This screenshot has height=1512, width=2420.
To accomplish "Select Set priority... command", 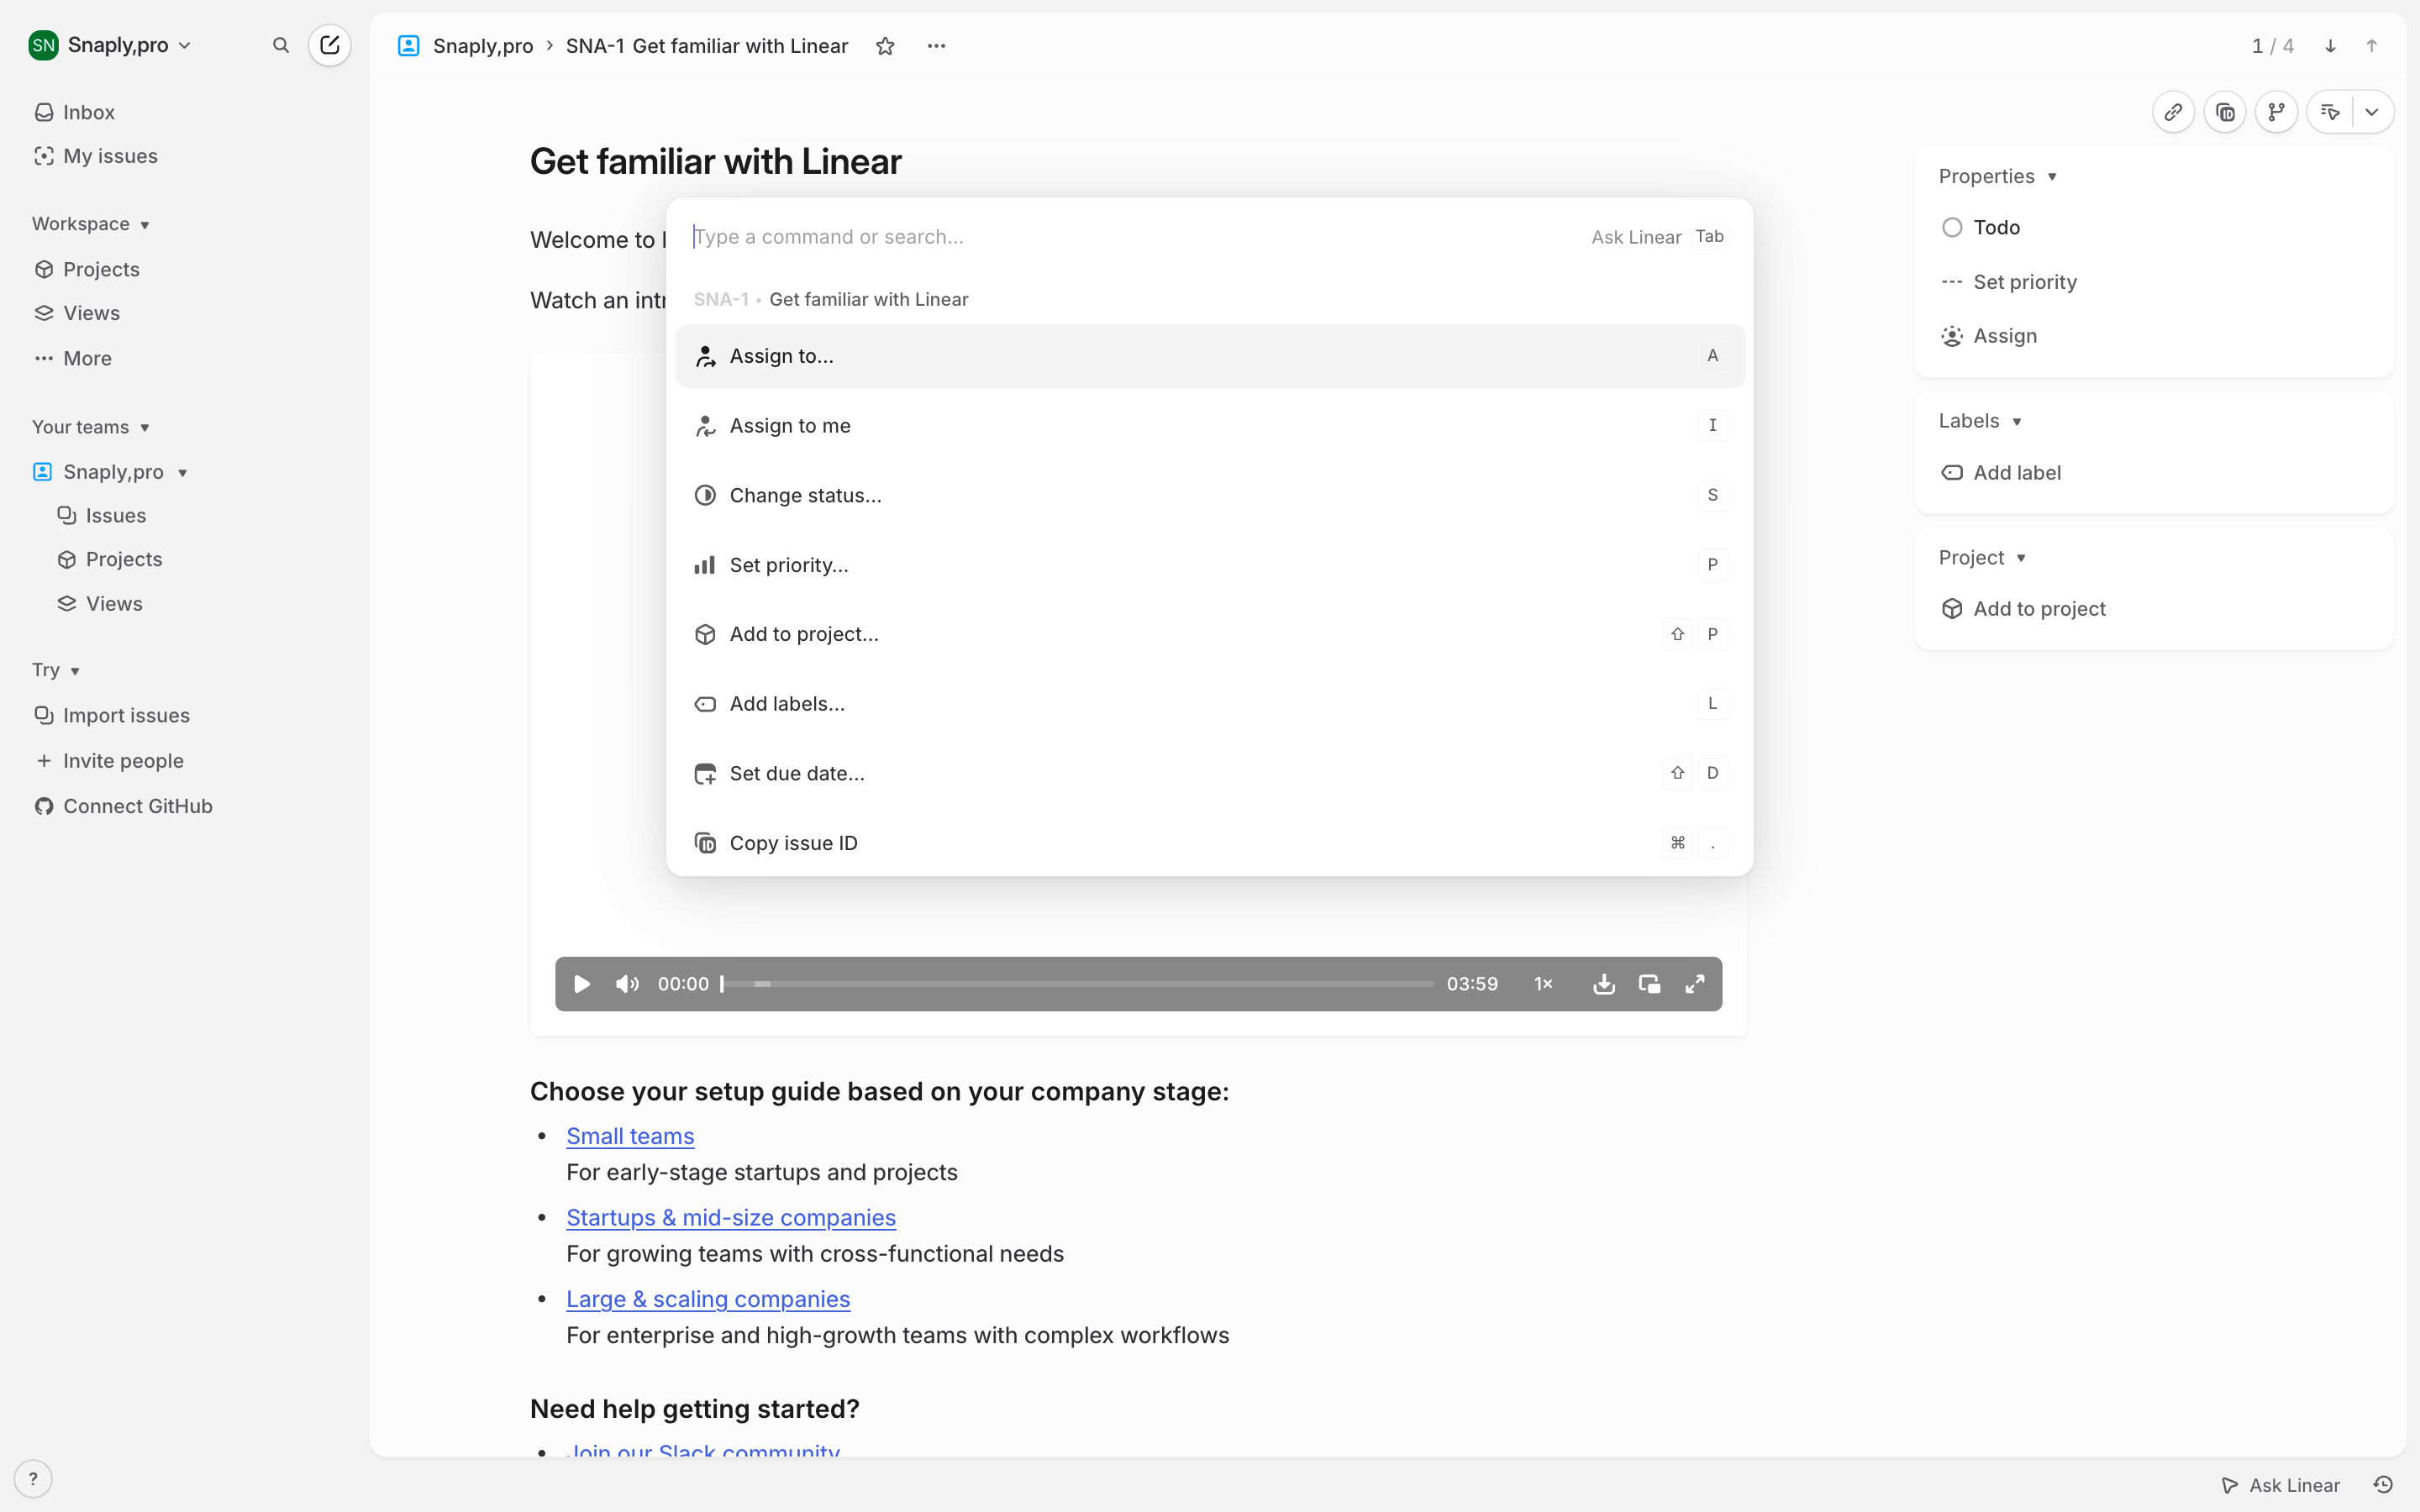I will pos(1210,565).
